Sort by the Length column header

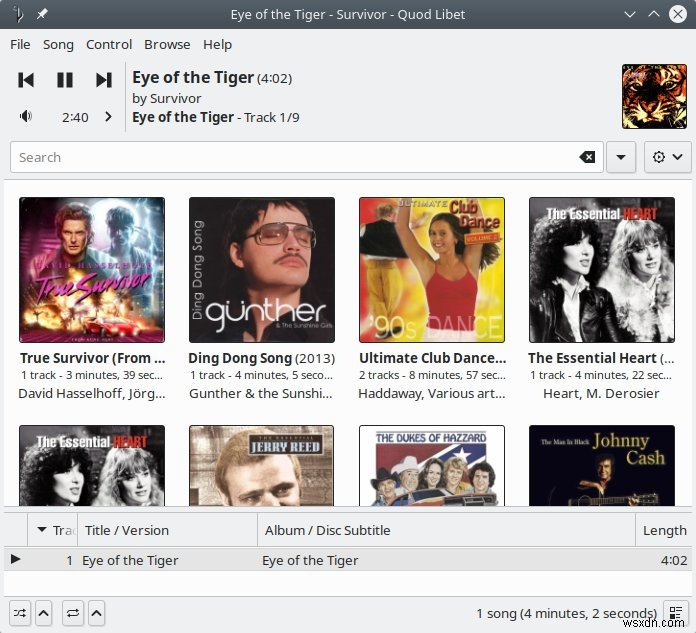coord(664,530)
